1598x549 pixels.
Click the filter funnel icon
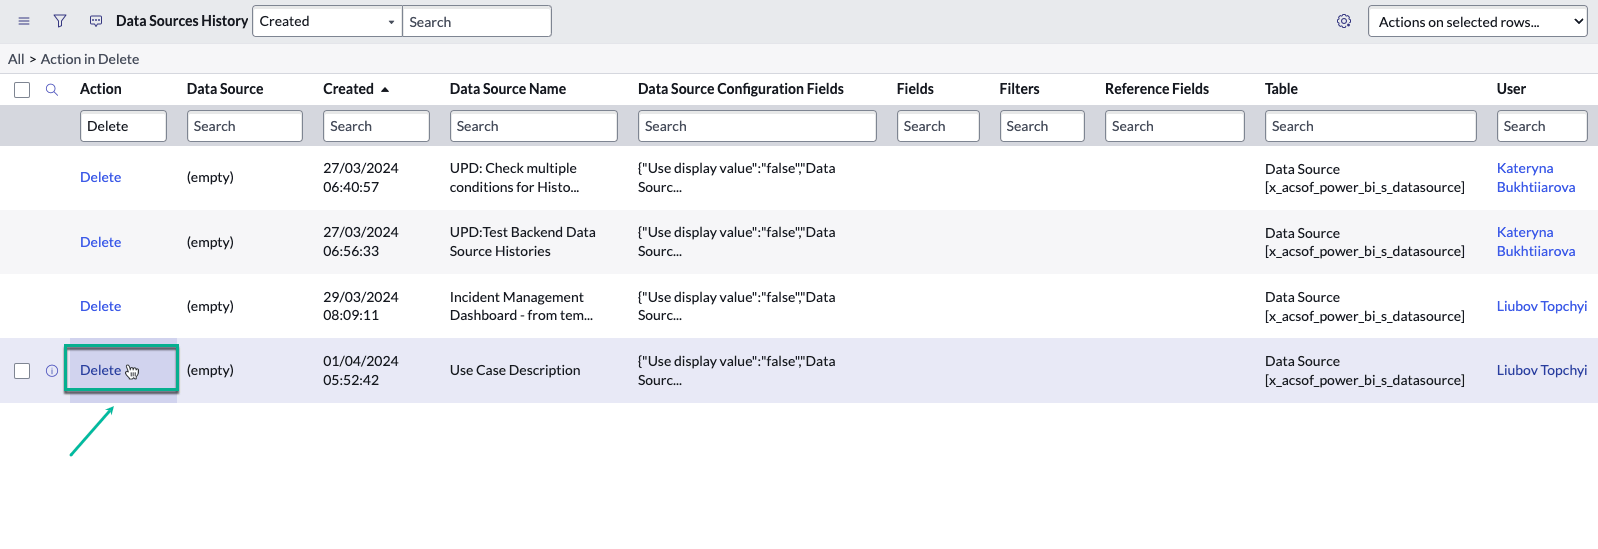pyautogui.click(x=60, y=21)
